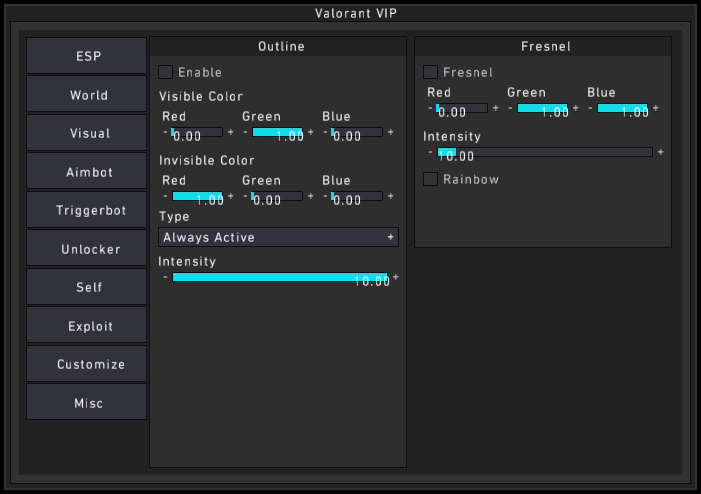This screenshot has height=494, width=701.
Task: Click plus next to Invisible Color Blue
Action: point(391,196)
